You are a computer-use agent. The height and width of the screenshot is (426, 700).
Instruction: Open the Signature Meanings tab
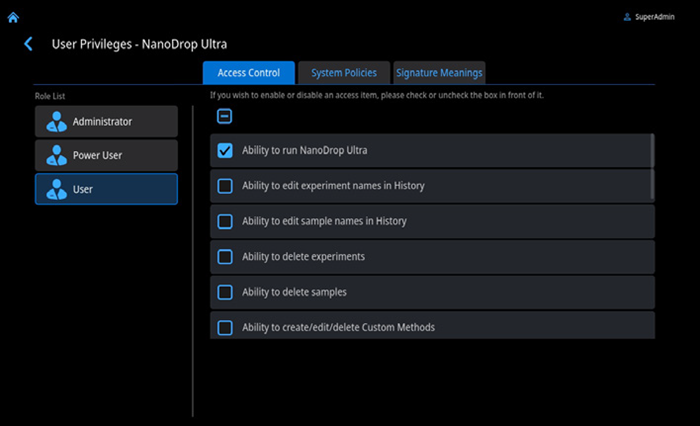[439, 73]
